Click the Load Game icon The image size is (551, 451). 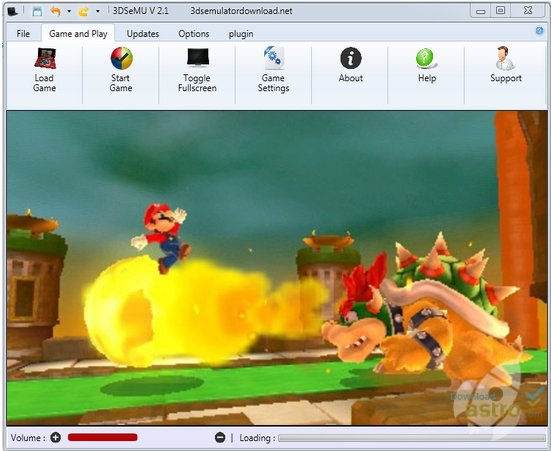coord(45,58)
